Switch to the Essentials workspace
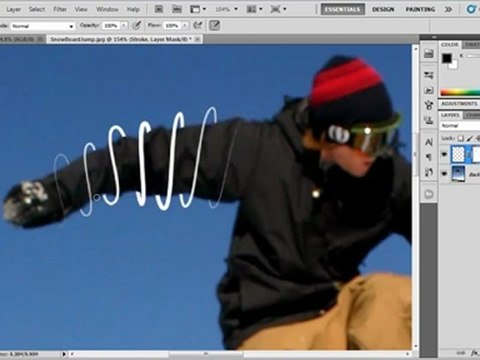Image resolution: width=480 pixels, height=360 pixels. 343,9
